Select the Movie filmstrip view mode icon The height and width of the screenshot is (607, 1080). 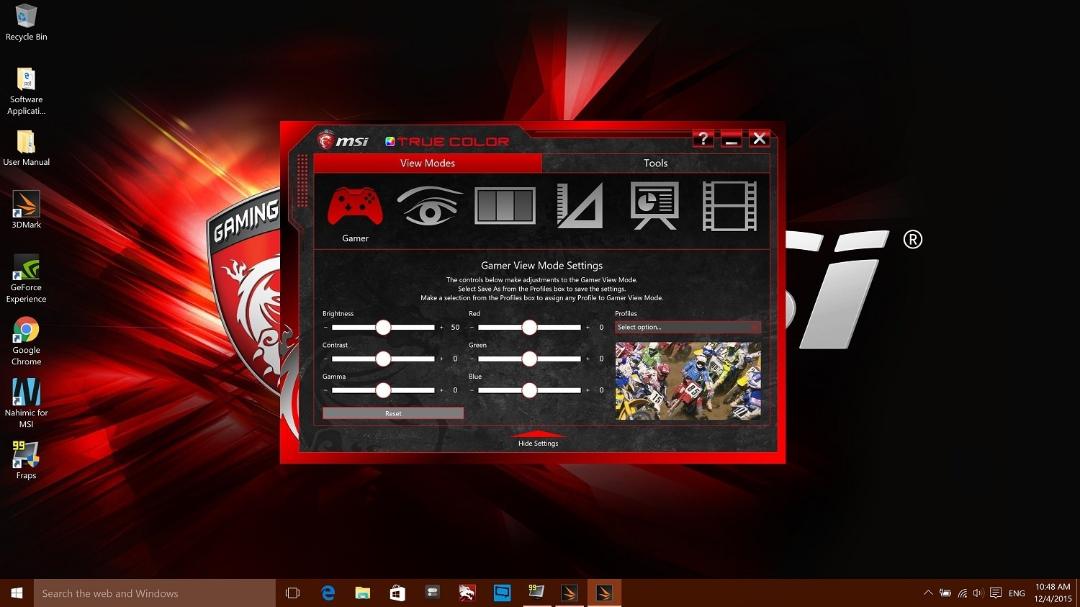click(x=729, y=205)
